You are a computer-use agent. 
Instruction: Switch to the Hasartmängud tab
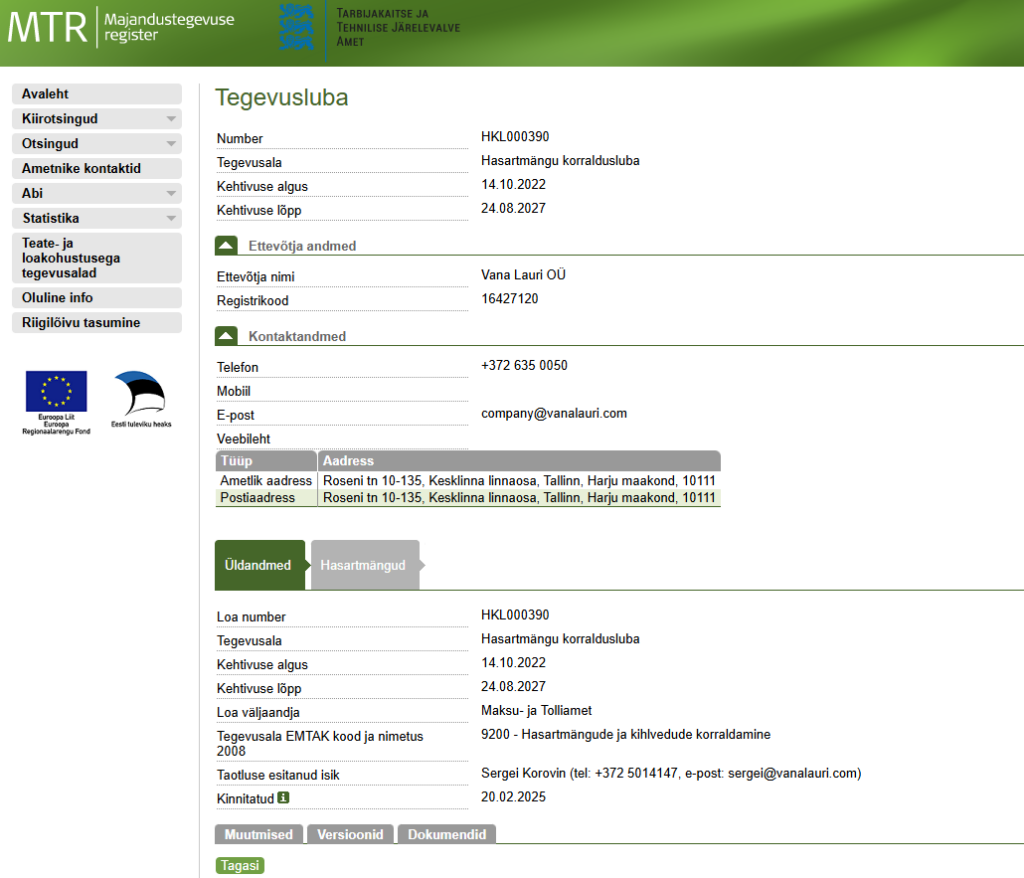tap(363, 565)
